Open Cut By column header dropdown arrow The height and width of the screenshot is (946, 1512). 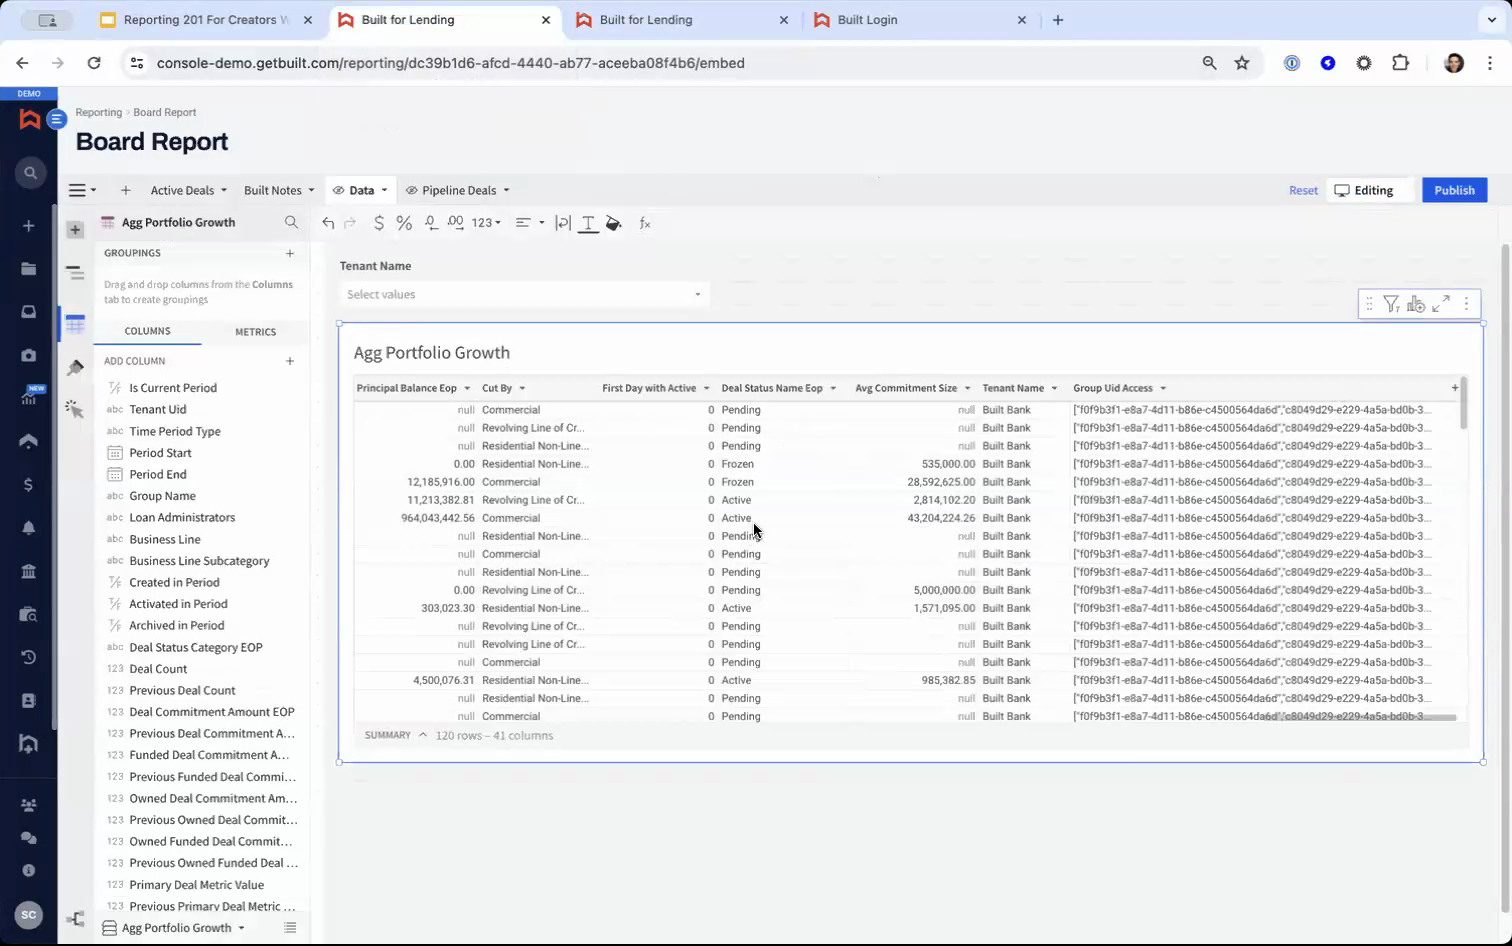click(x=522, y=388)
